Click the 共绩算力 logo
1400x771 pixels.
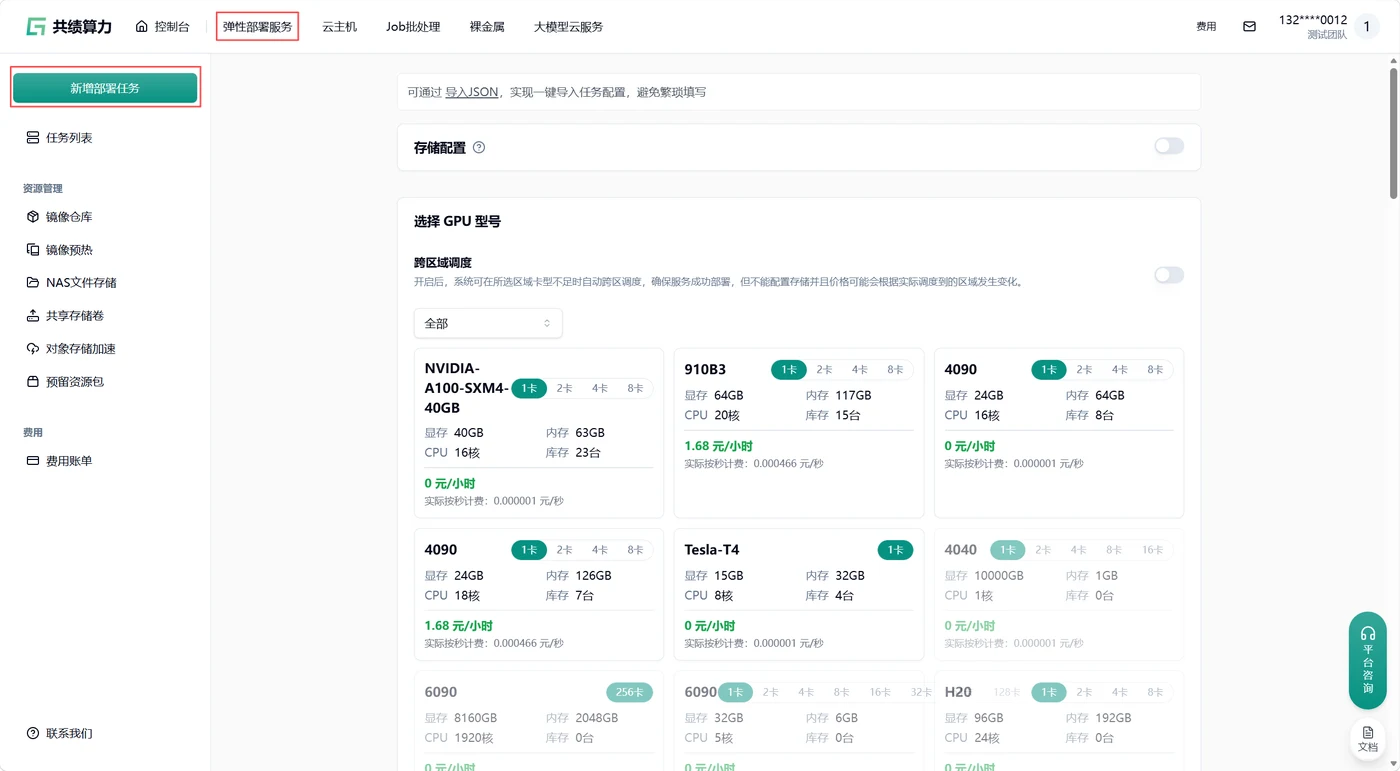click(69, 27)
